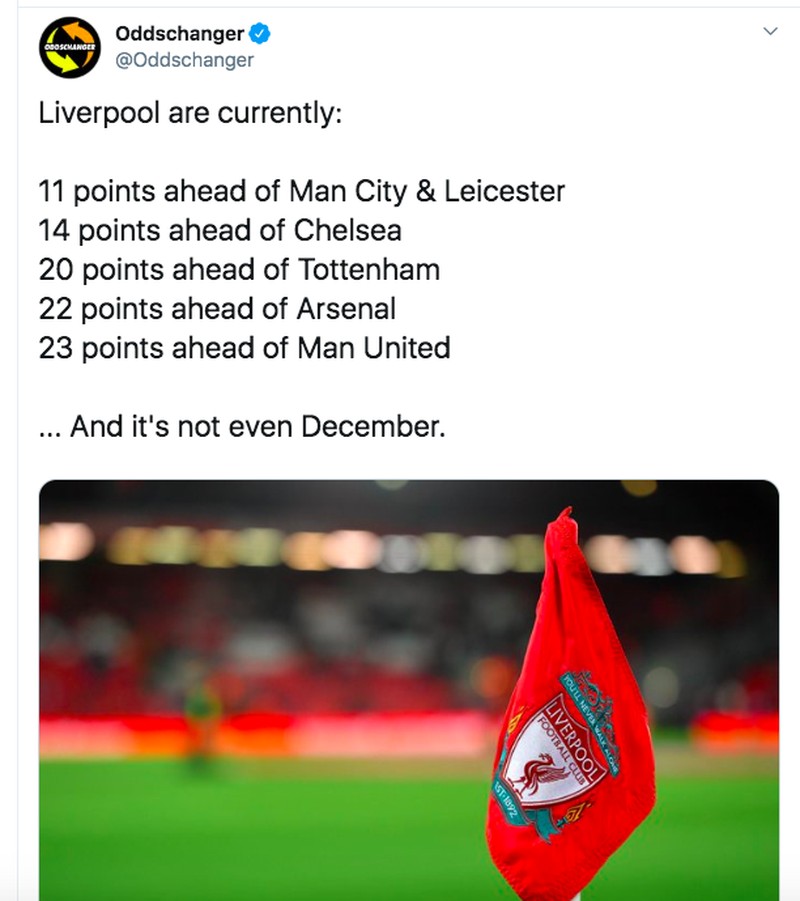Click the Tottenham points line

[x=239, y=270]
